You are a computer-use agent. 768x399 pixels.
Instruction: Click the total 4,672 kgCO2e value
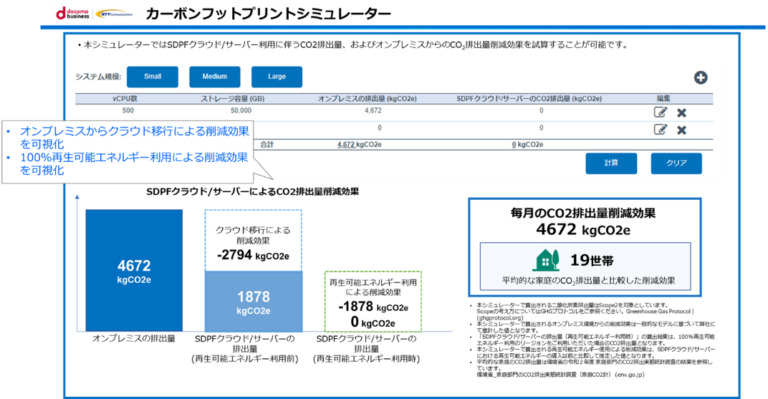(360, 144)
